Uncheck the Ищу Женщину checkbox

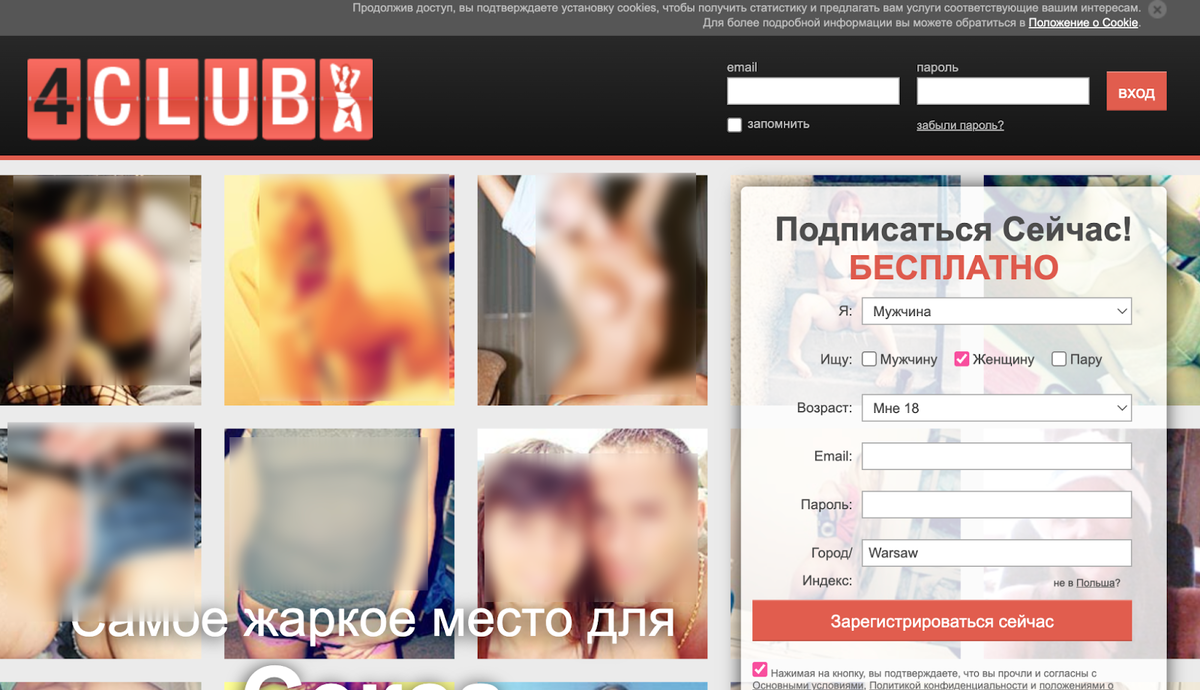coord(962,359)
